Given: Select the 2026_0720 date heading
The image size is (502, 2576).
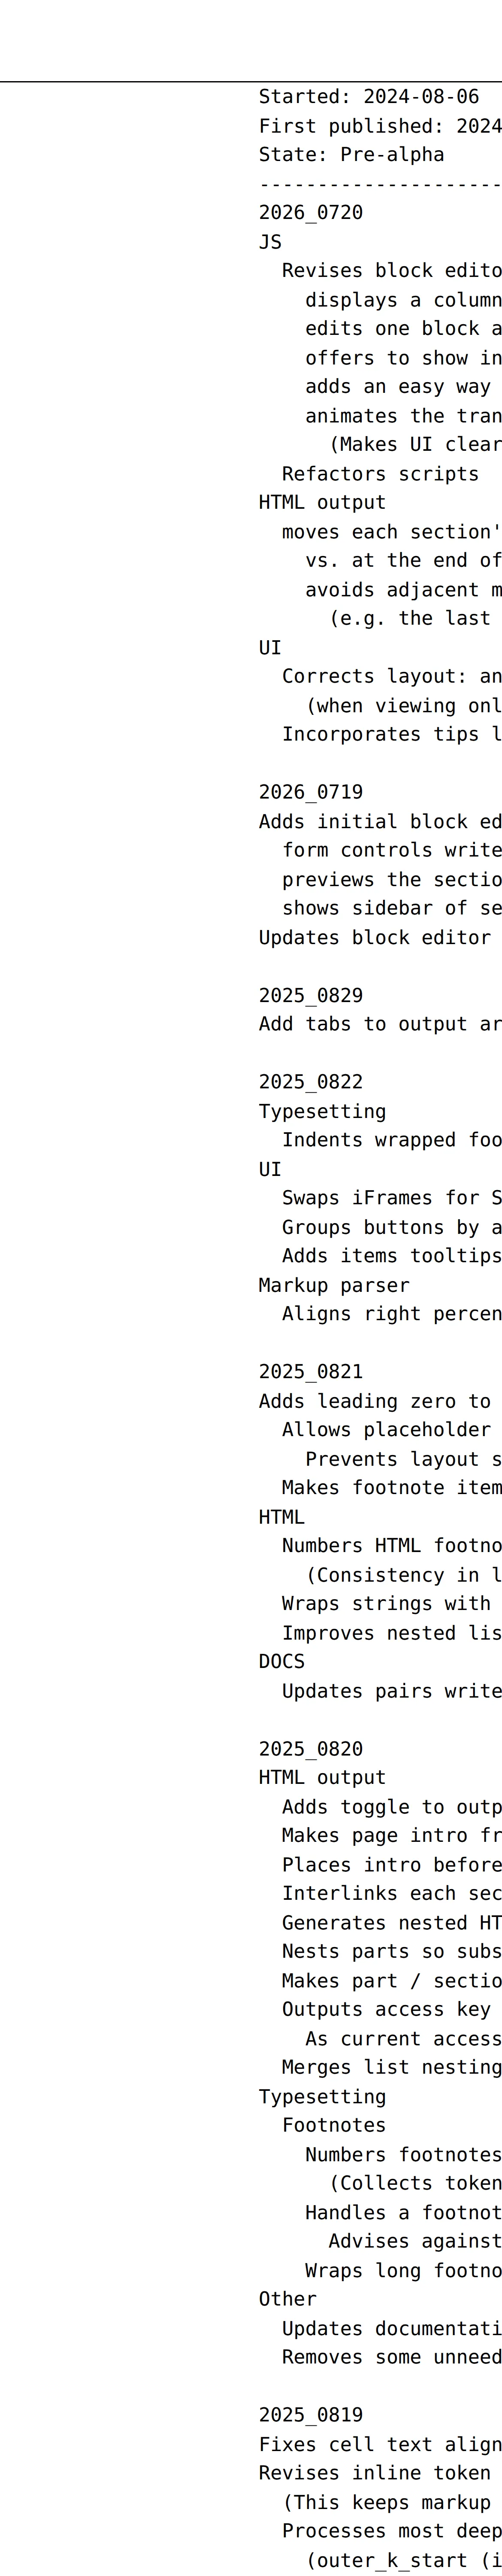Looking at the screenshot, I should pyautogui.click(x=311, y=213).
